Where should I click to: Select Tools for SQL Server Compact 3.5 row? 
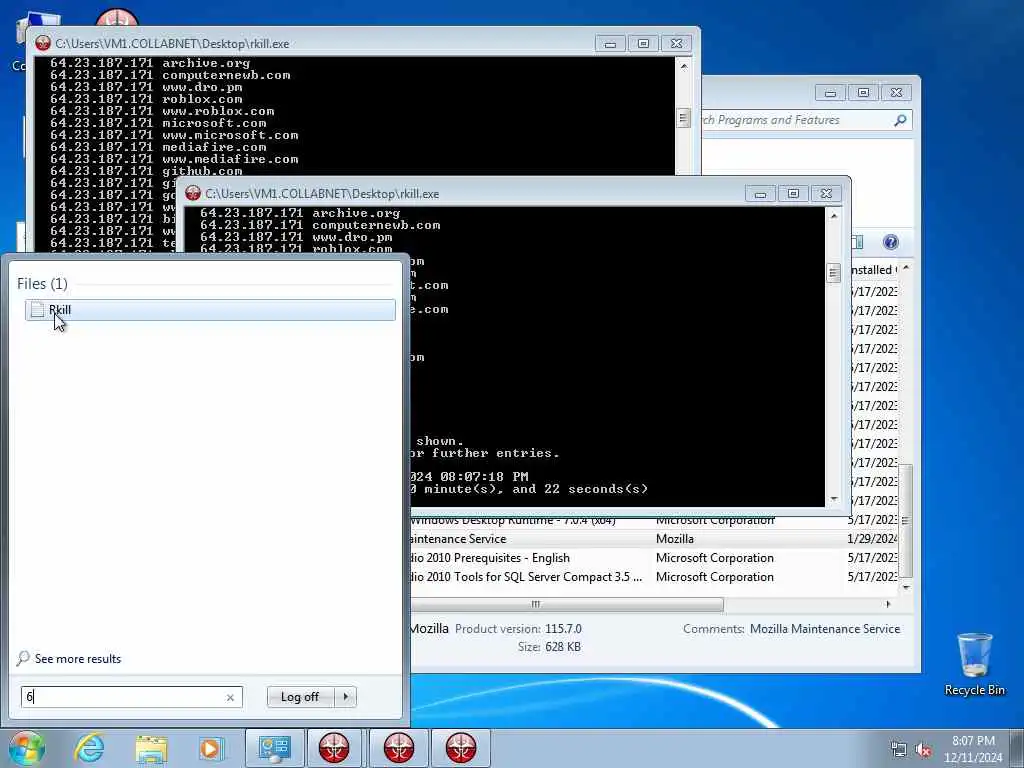click(654, 577)
